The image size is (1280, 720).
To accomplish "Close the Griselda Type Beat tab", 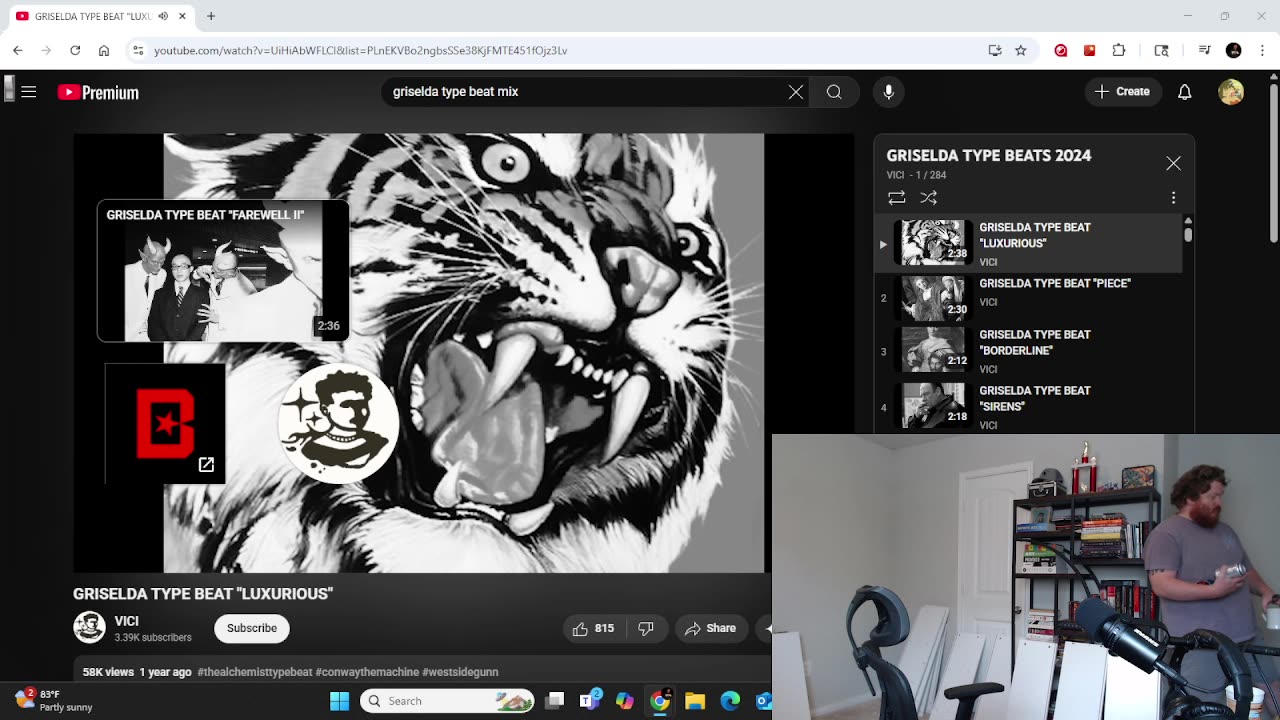I will (183, 16).
